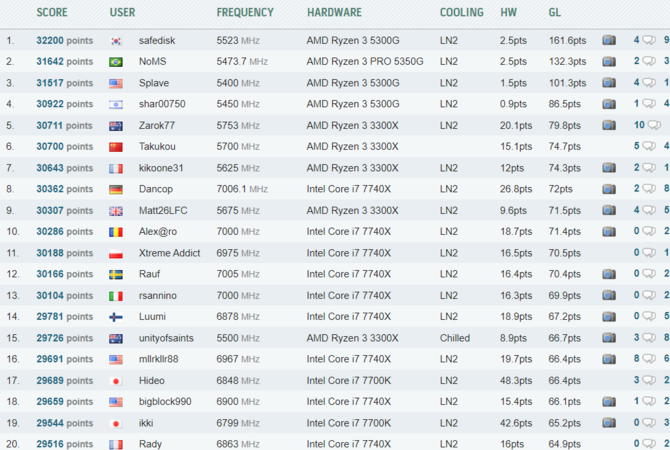This screenshot has width=670, height=450.
Task: Open the camera icon for bigblock990's result
Action: (x=609, y=402)
